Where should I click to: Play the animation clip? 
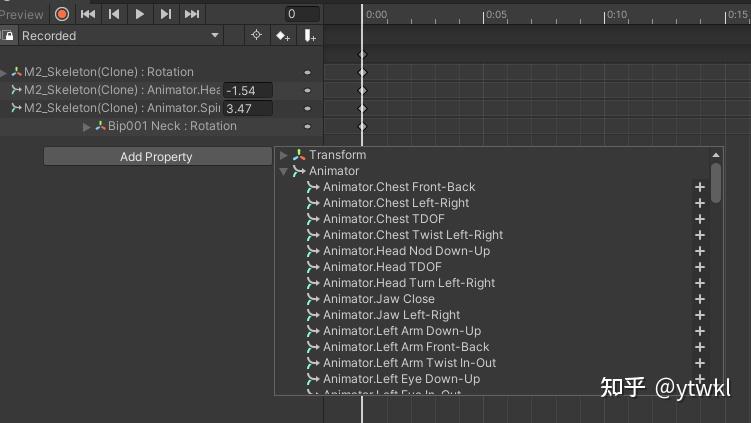[140, 14]
